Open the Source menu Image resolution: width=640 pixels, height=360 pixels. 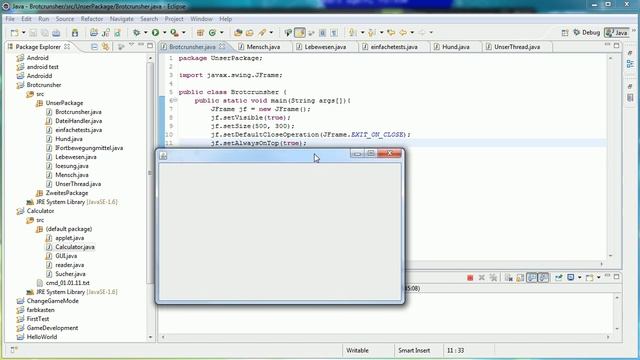point(65,19)
